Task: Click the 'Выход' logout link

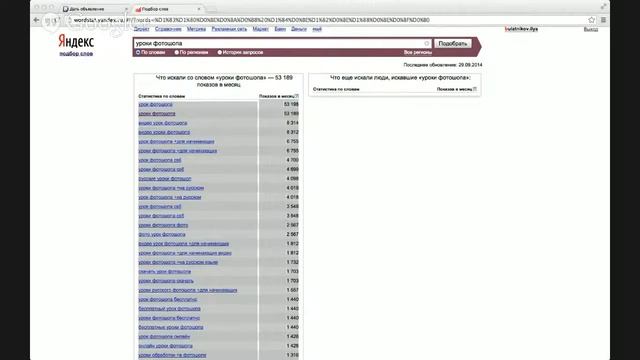Action: coord(591,29)
